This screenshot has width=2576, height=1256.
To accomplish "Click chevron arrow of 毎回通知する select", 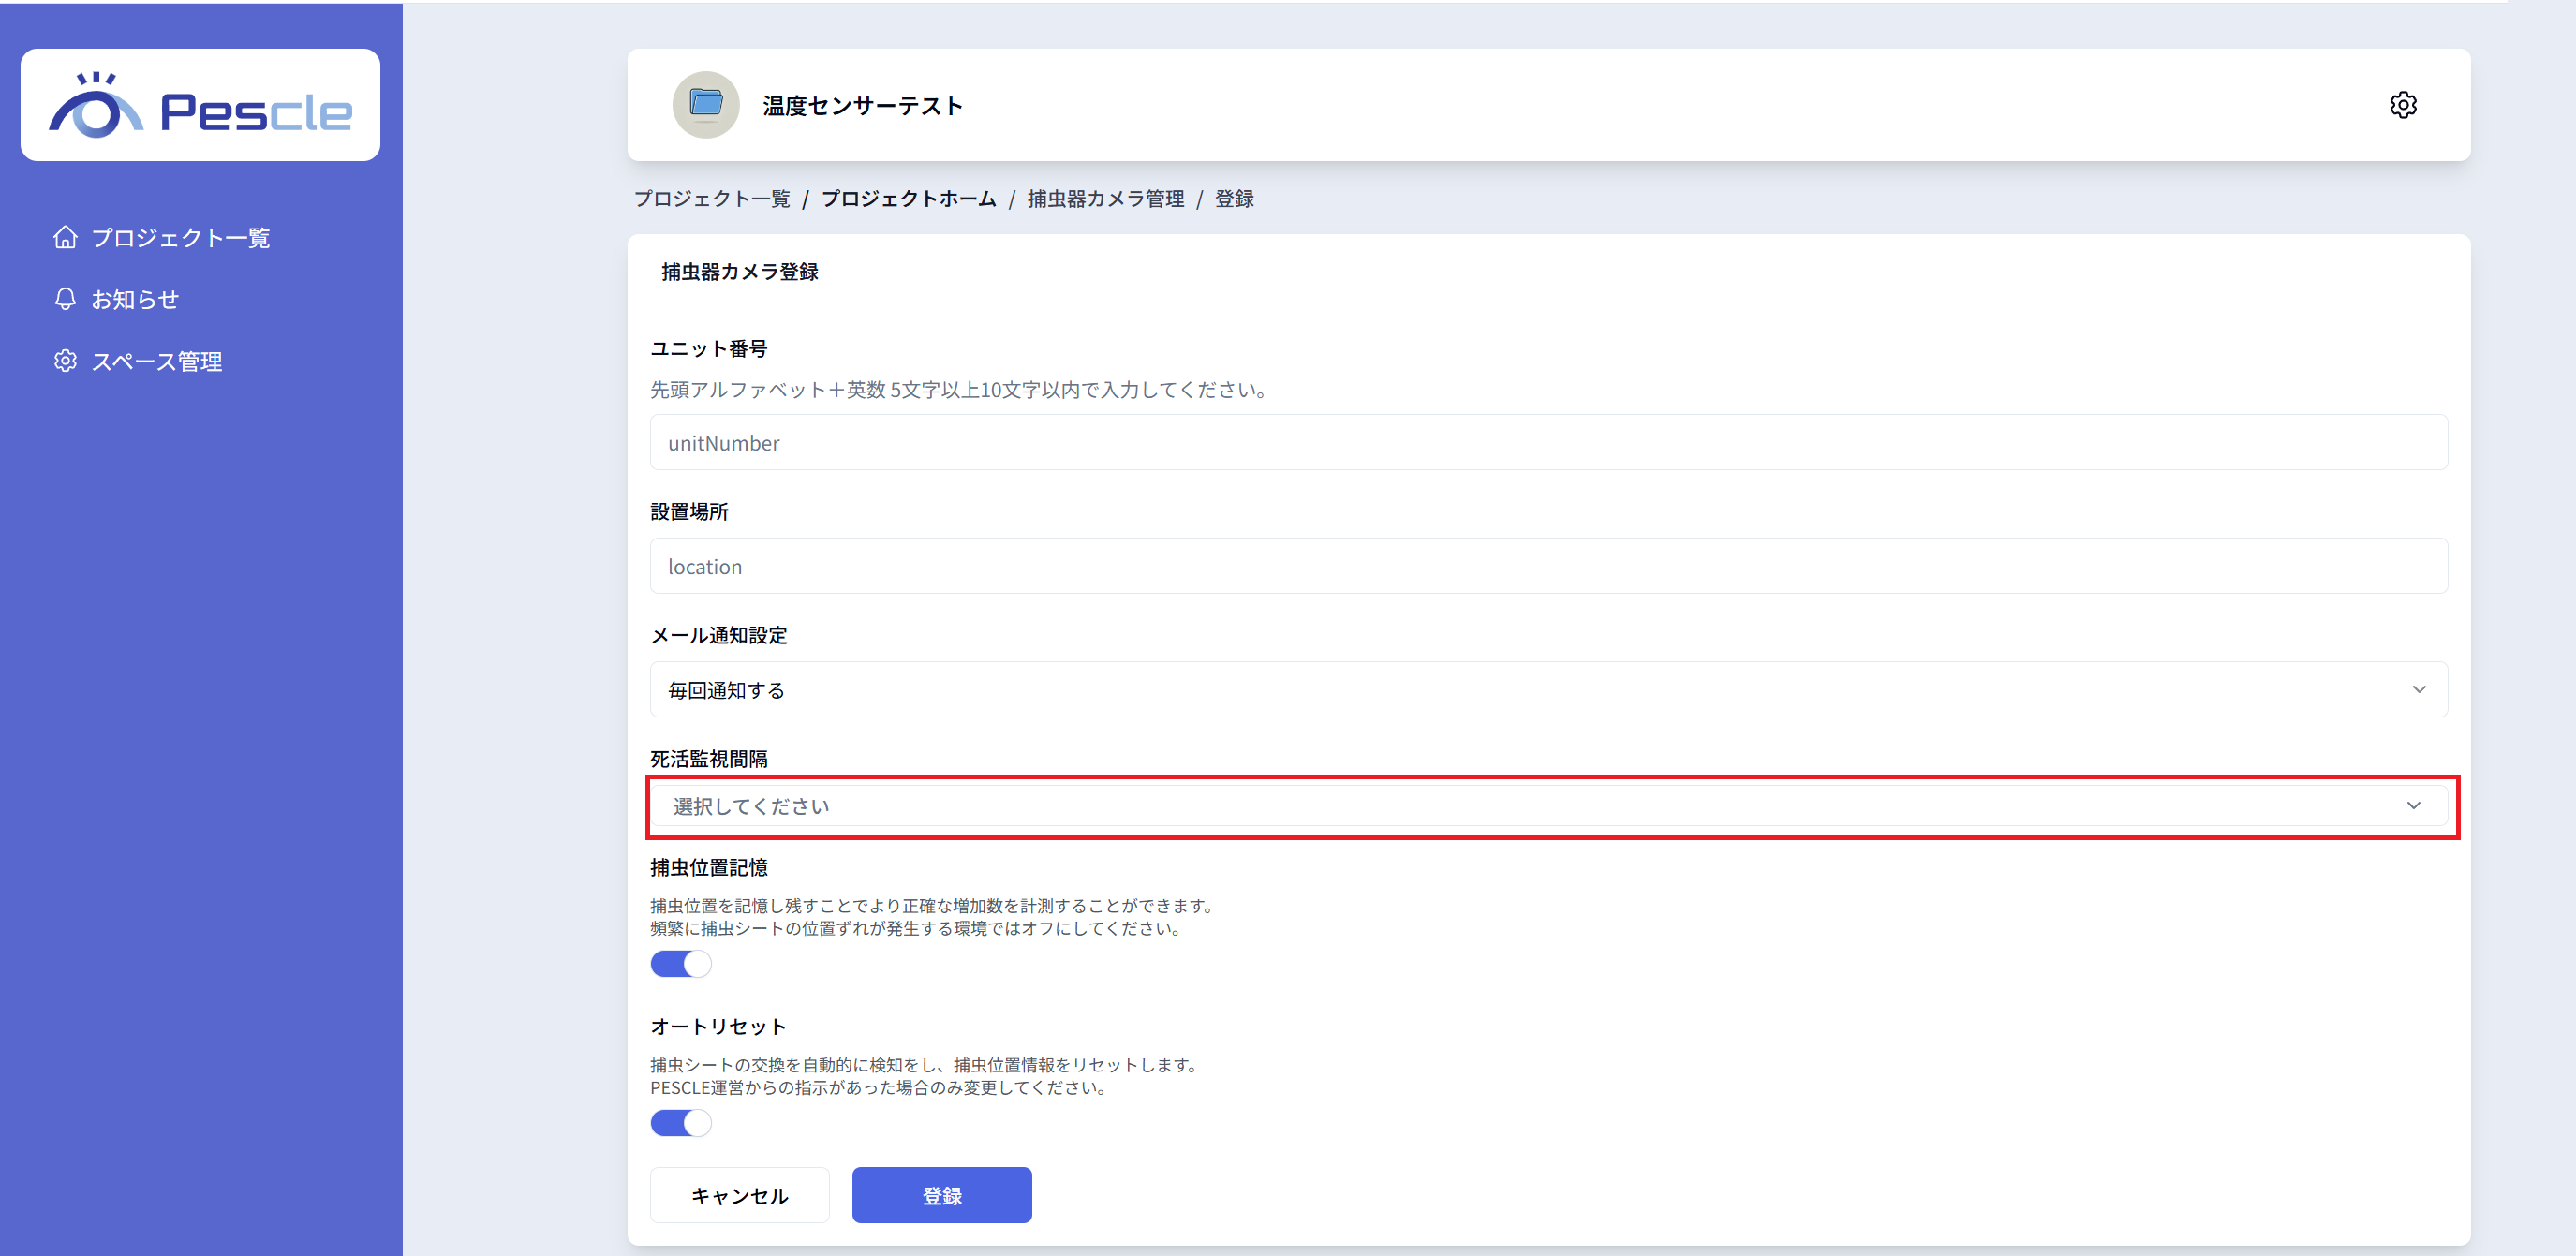I will click(x=2419, y=690).
